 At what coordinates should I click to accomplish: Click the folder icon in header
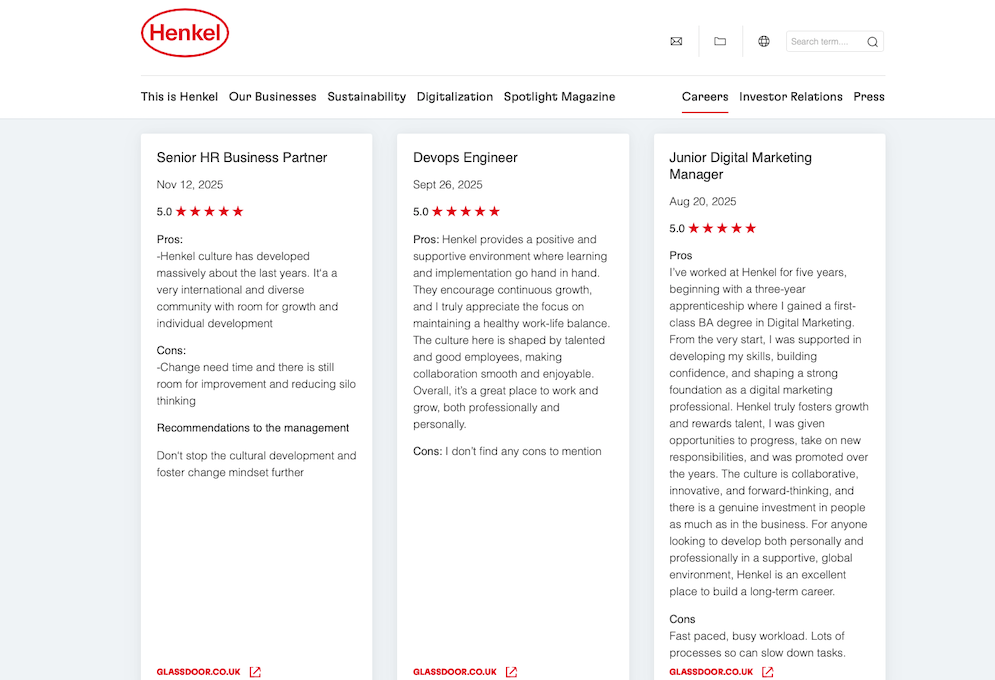pyautogui.click(x=720, y=42)
